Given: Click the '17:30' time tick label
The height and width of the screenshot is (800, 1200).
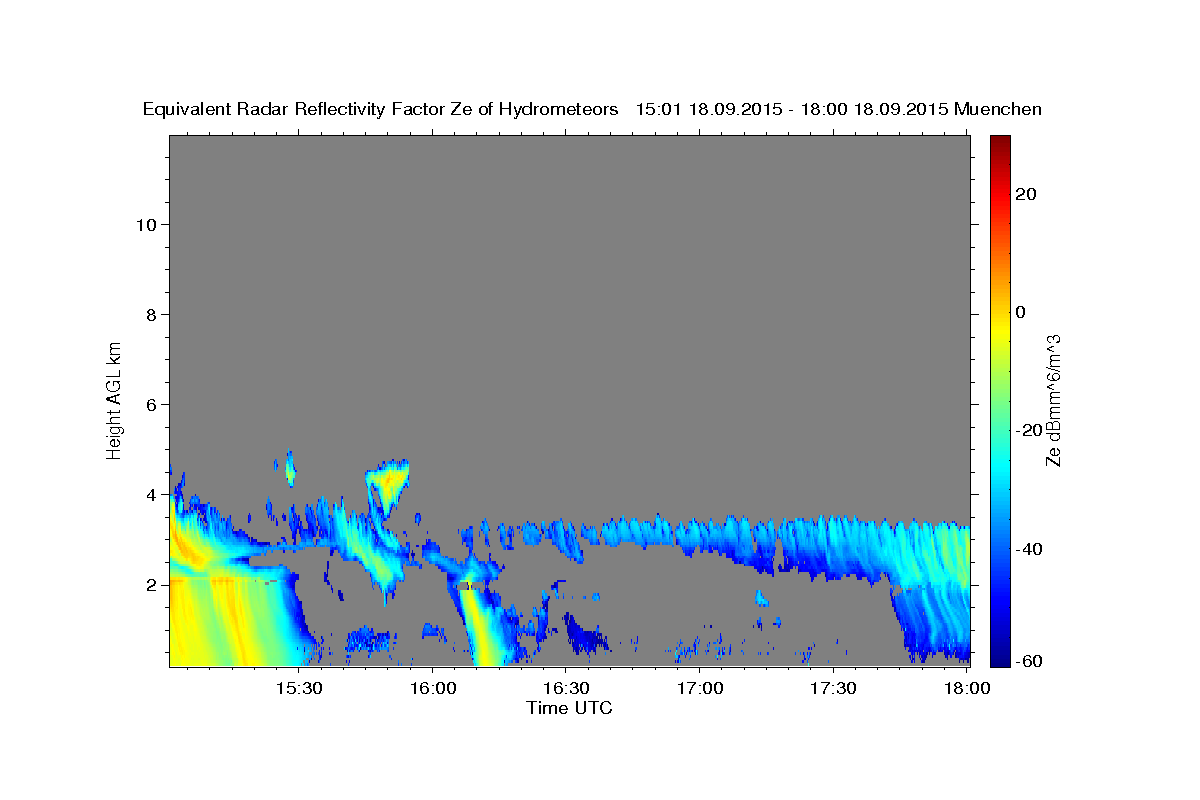Looking at the screenshot, I should 833,689.
